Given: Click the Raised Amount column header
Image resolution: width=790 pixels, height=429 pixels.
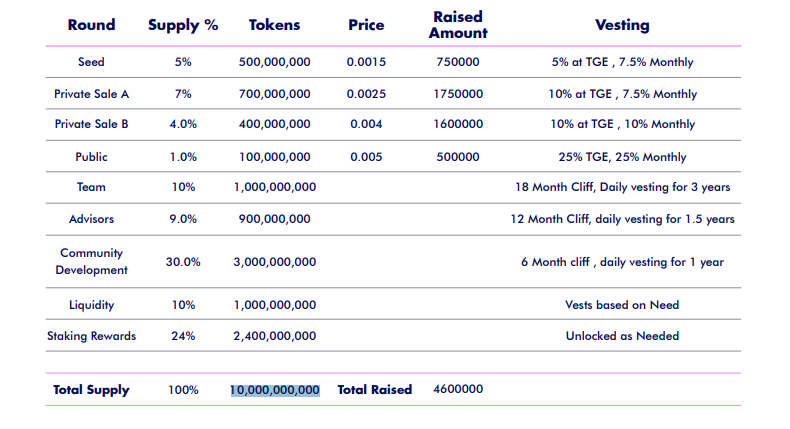Looking at the screenshot, I should point(458,25).
